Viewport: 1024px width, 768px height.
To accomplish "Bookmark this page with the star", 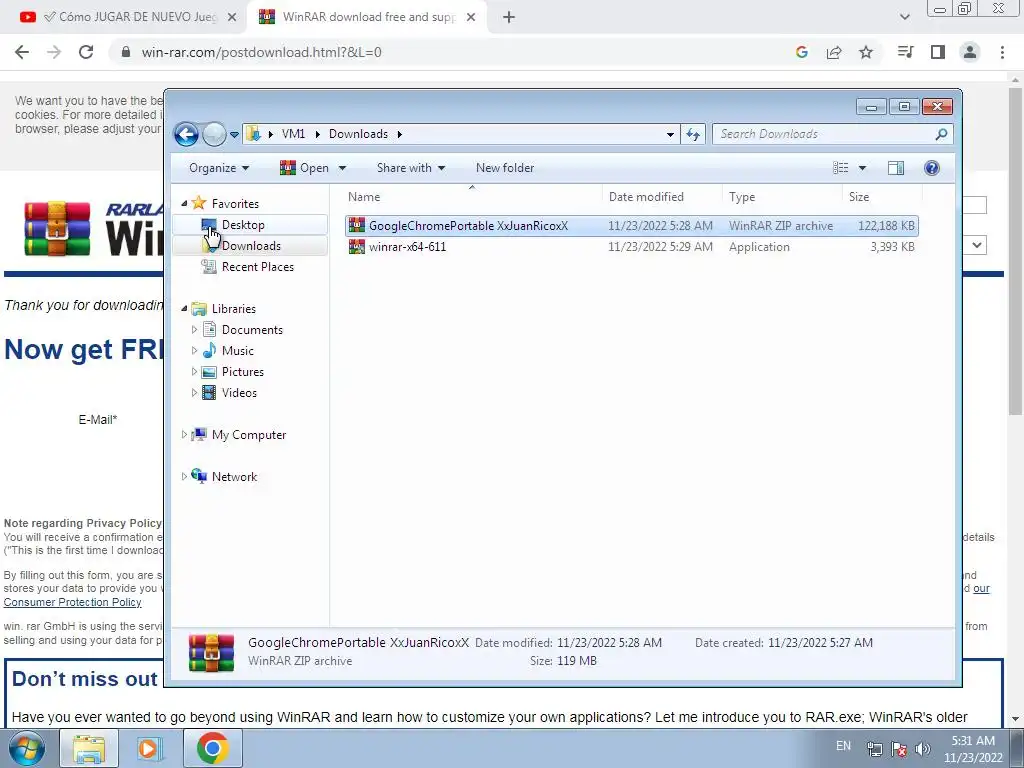I will (866, 52).
